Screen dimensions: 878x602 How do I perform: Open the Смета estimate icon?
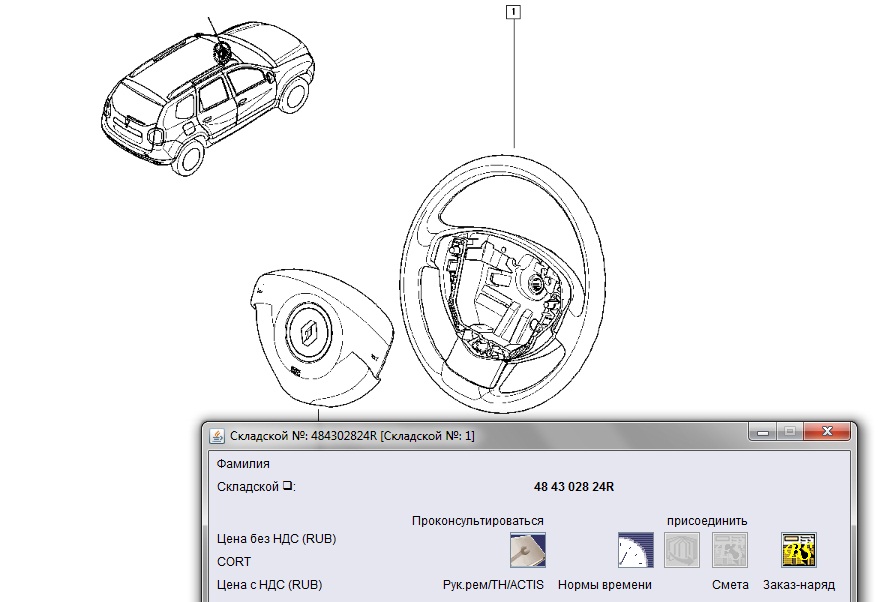[730, 550]
